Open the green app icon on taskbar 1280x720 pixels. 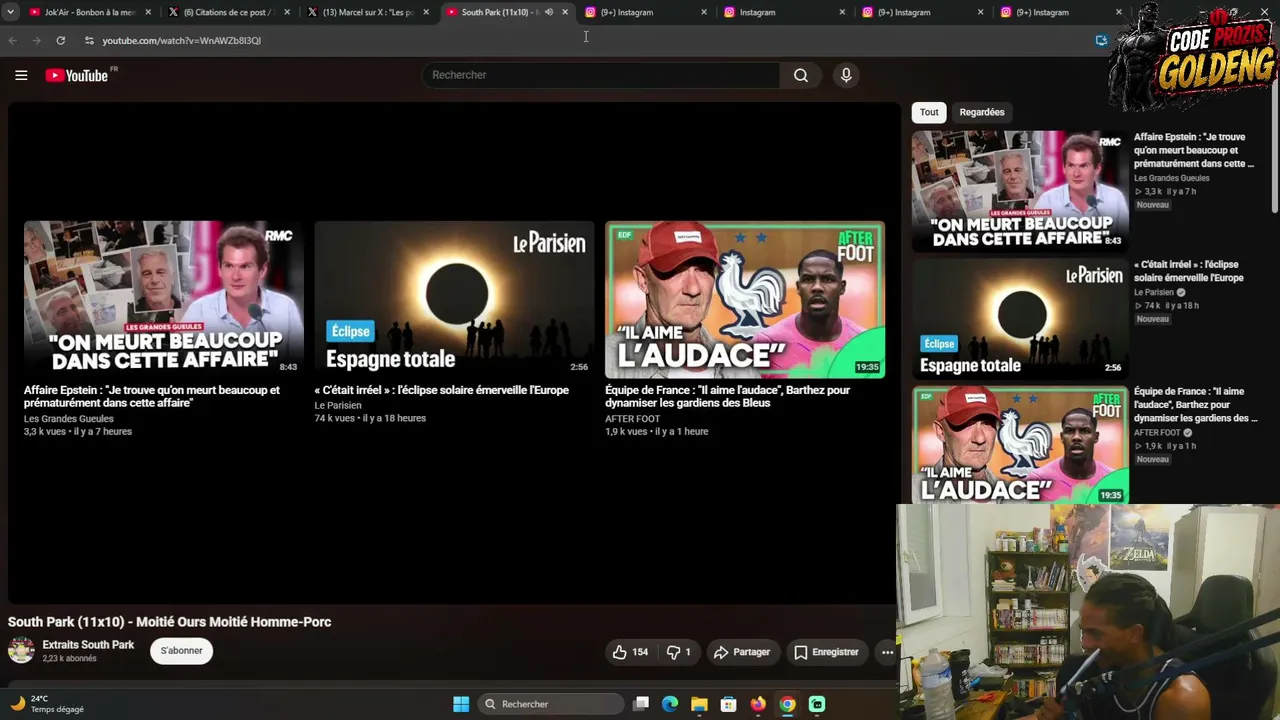(817, 704)
